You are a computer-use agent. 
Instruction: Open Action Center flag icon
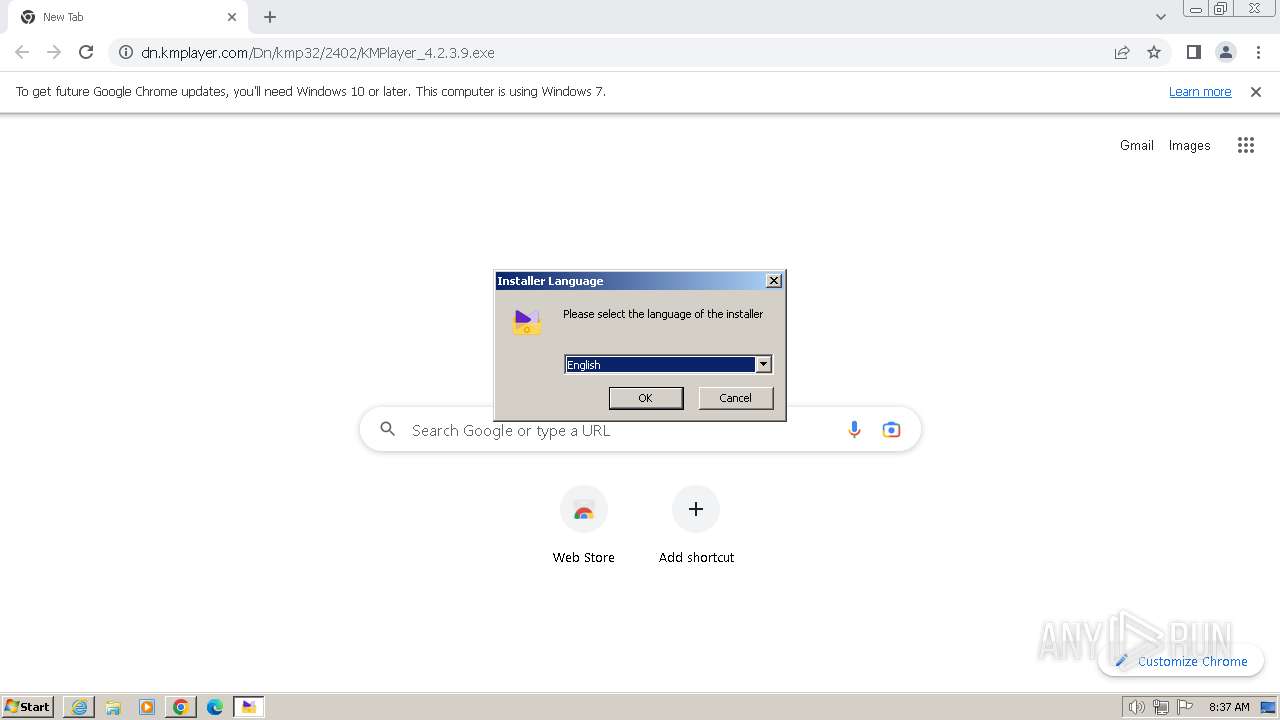[x=1185, y=707]
